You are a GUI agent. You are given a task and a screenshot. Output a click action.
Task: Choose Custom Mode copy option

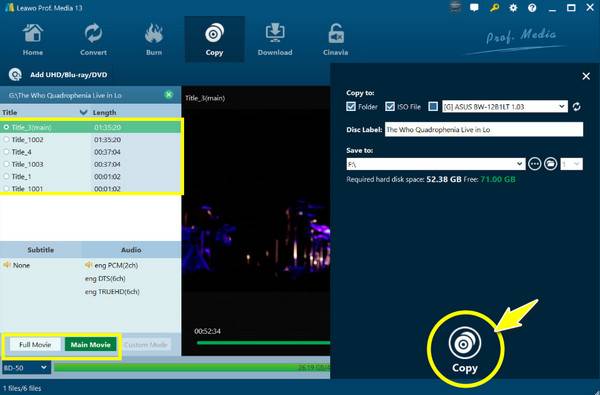(x=146, y=344)
